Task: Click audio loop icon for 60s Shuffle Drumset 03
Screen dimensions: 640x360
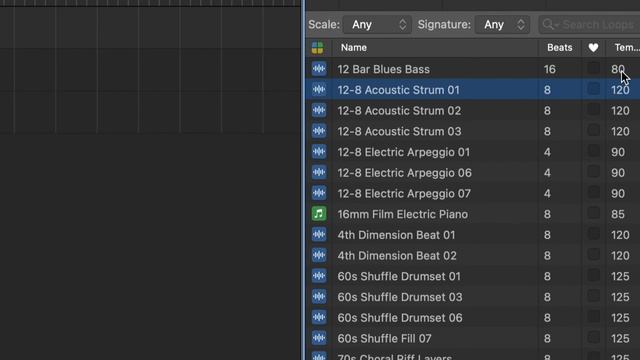Action: (x=319, y=297)
